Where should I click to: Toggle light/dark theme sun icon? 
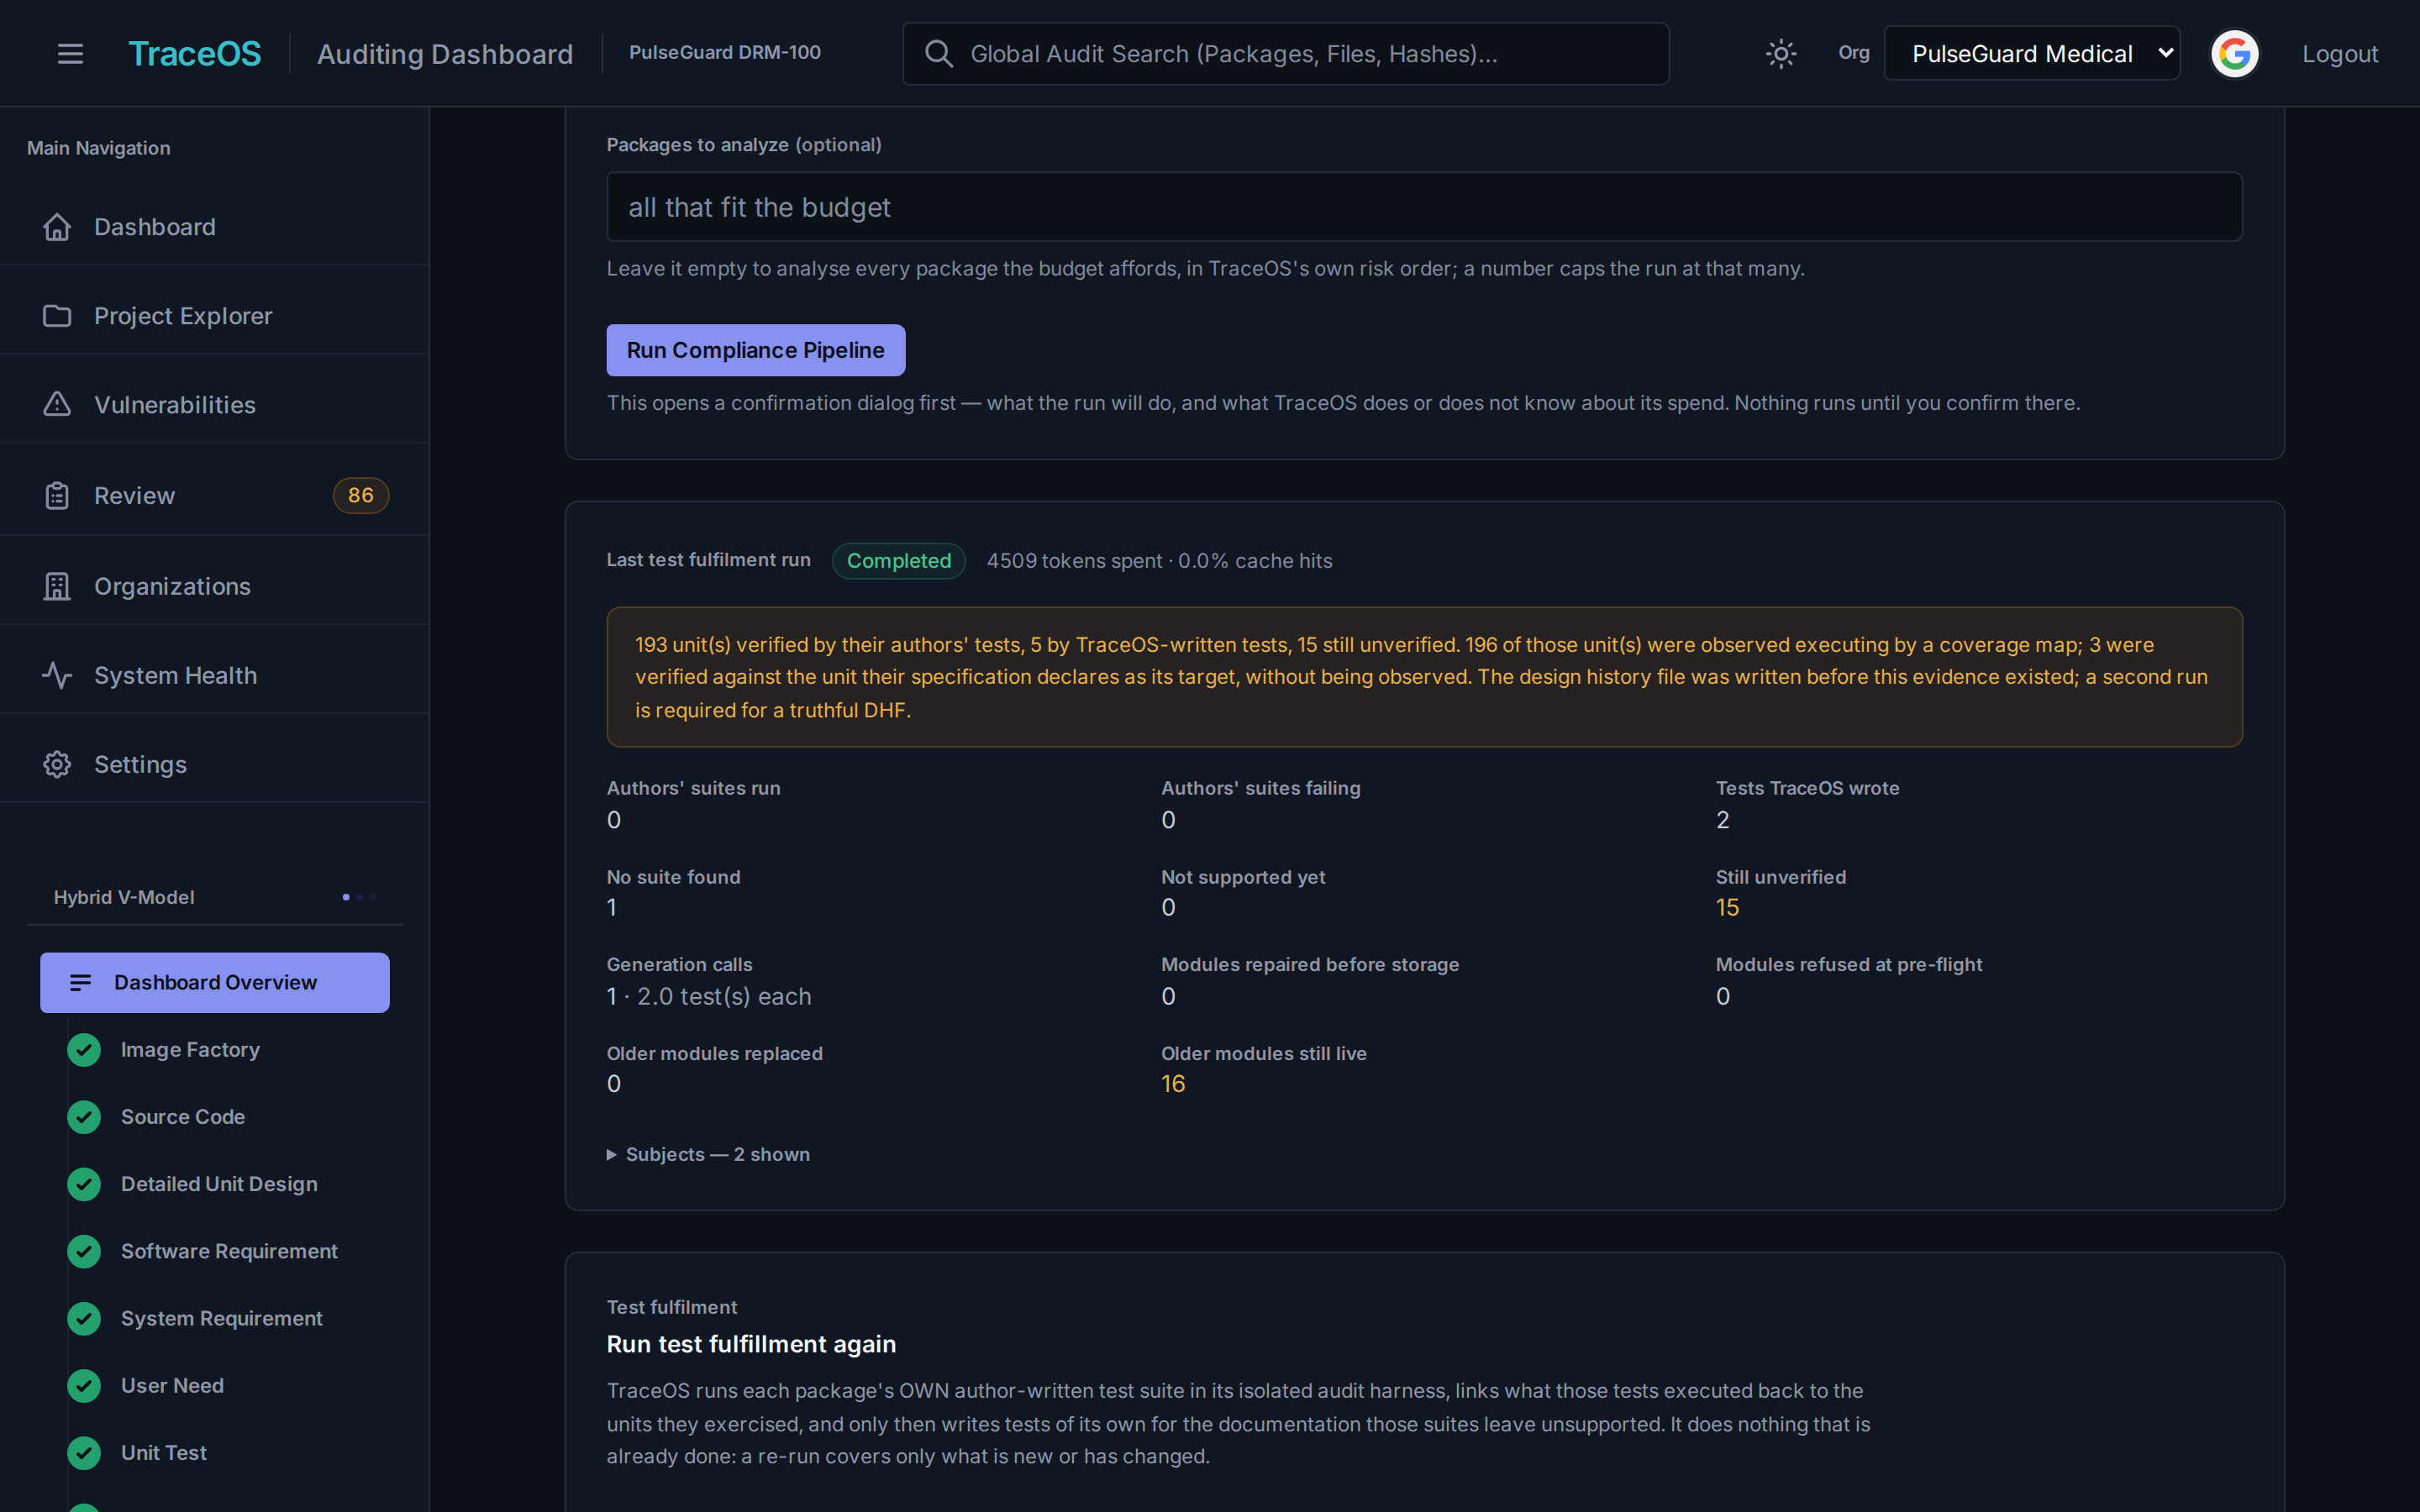point(1781,54)
